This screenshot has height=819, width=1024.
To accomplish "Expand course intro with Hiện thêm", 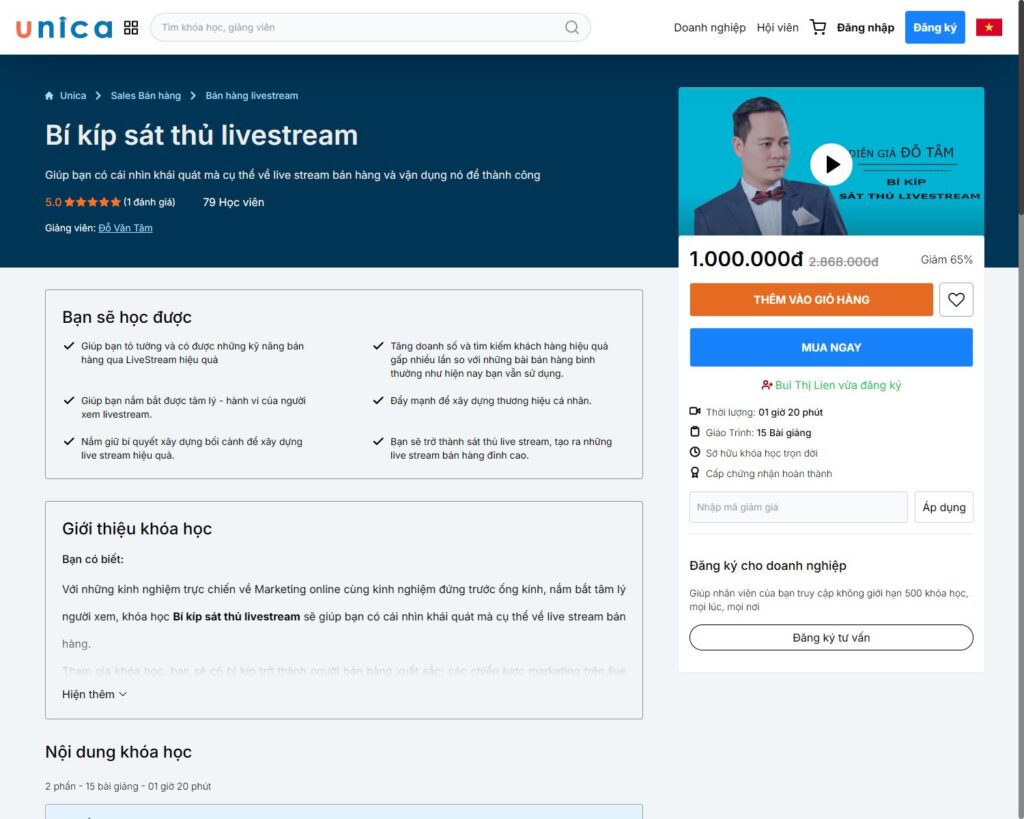I will coord(94,694).
